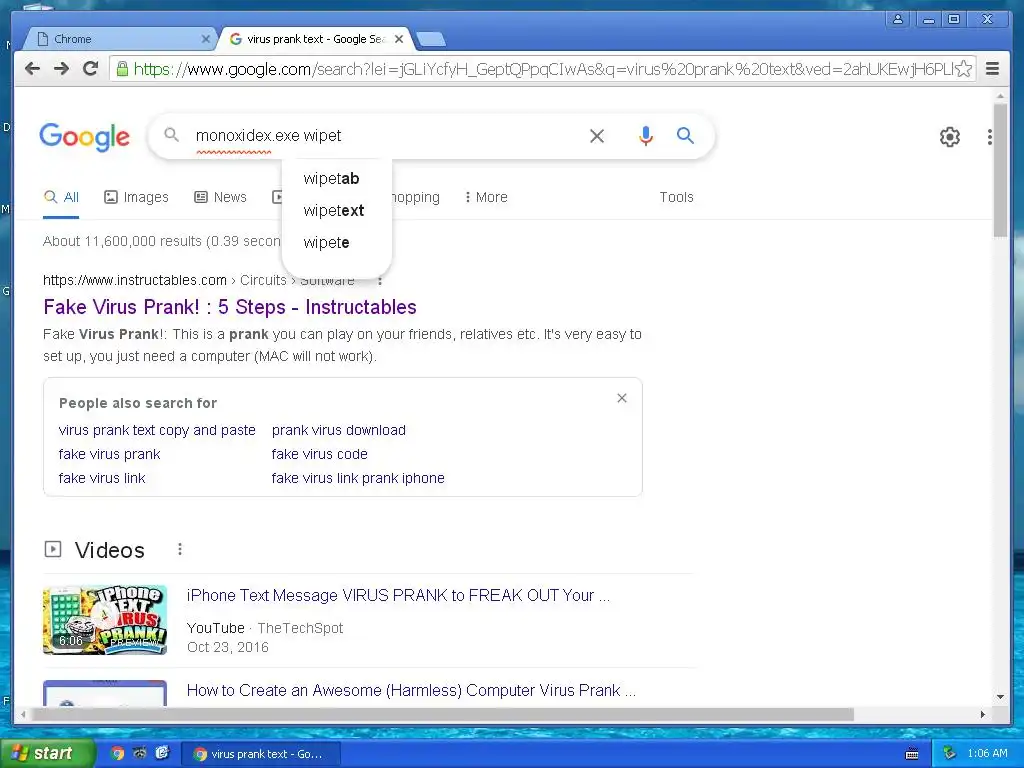Click the second quick launch icon in taskbar
The width and height of the screenshot is (1024, 768).
pyautogui.click(x=140, y=753)
